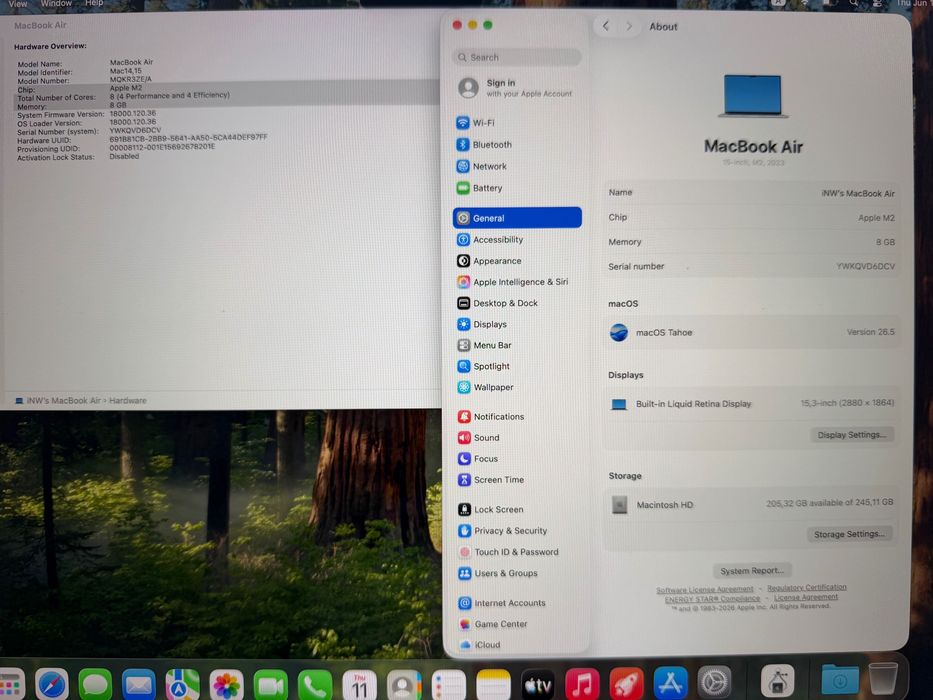Open the Help menu
This screenshot has height=700, width=933.
pos(94,4)
